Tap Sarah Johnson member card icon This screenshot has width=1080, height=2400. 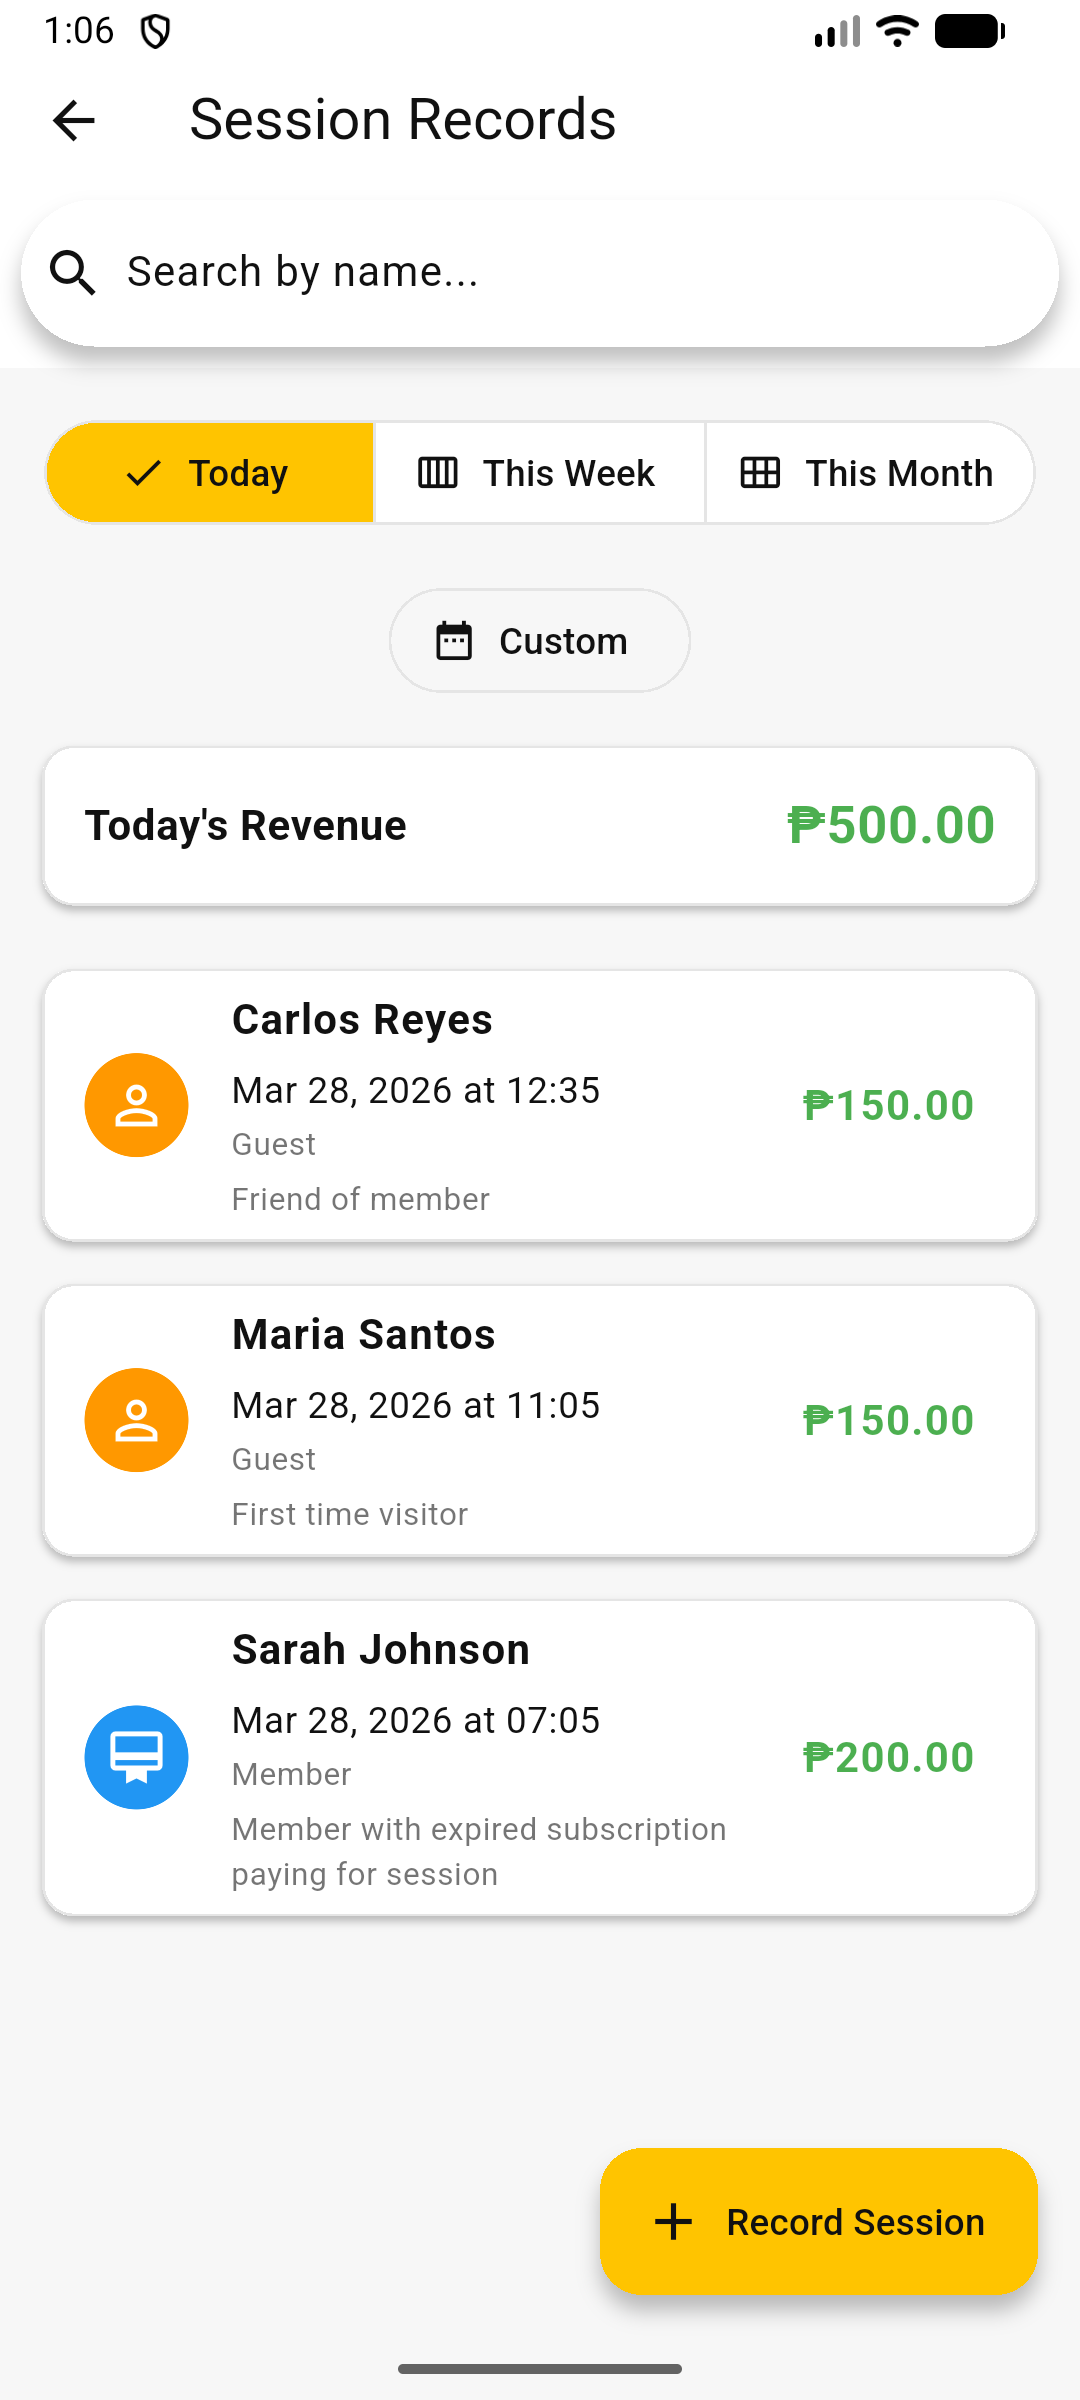tap(136, 1757)
